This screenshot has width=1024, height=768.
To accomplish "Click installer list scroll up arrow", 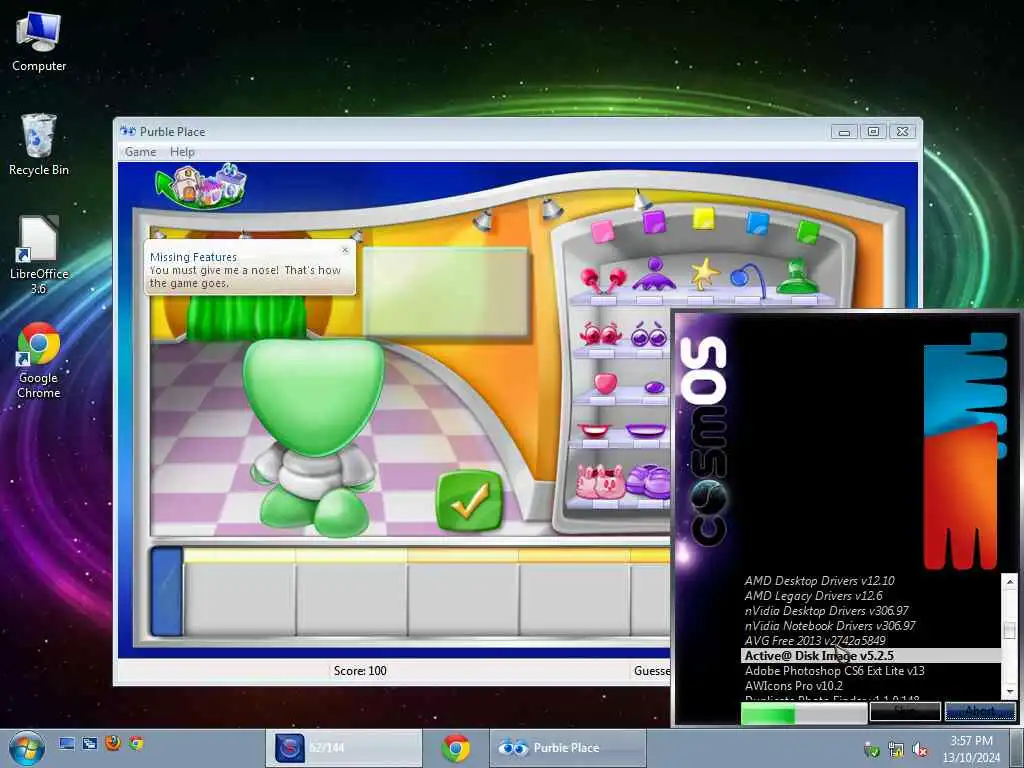I will [1010, 581].
